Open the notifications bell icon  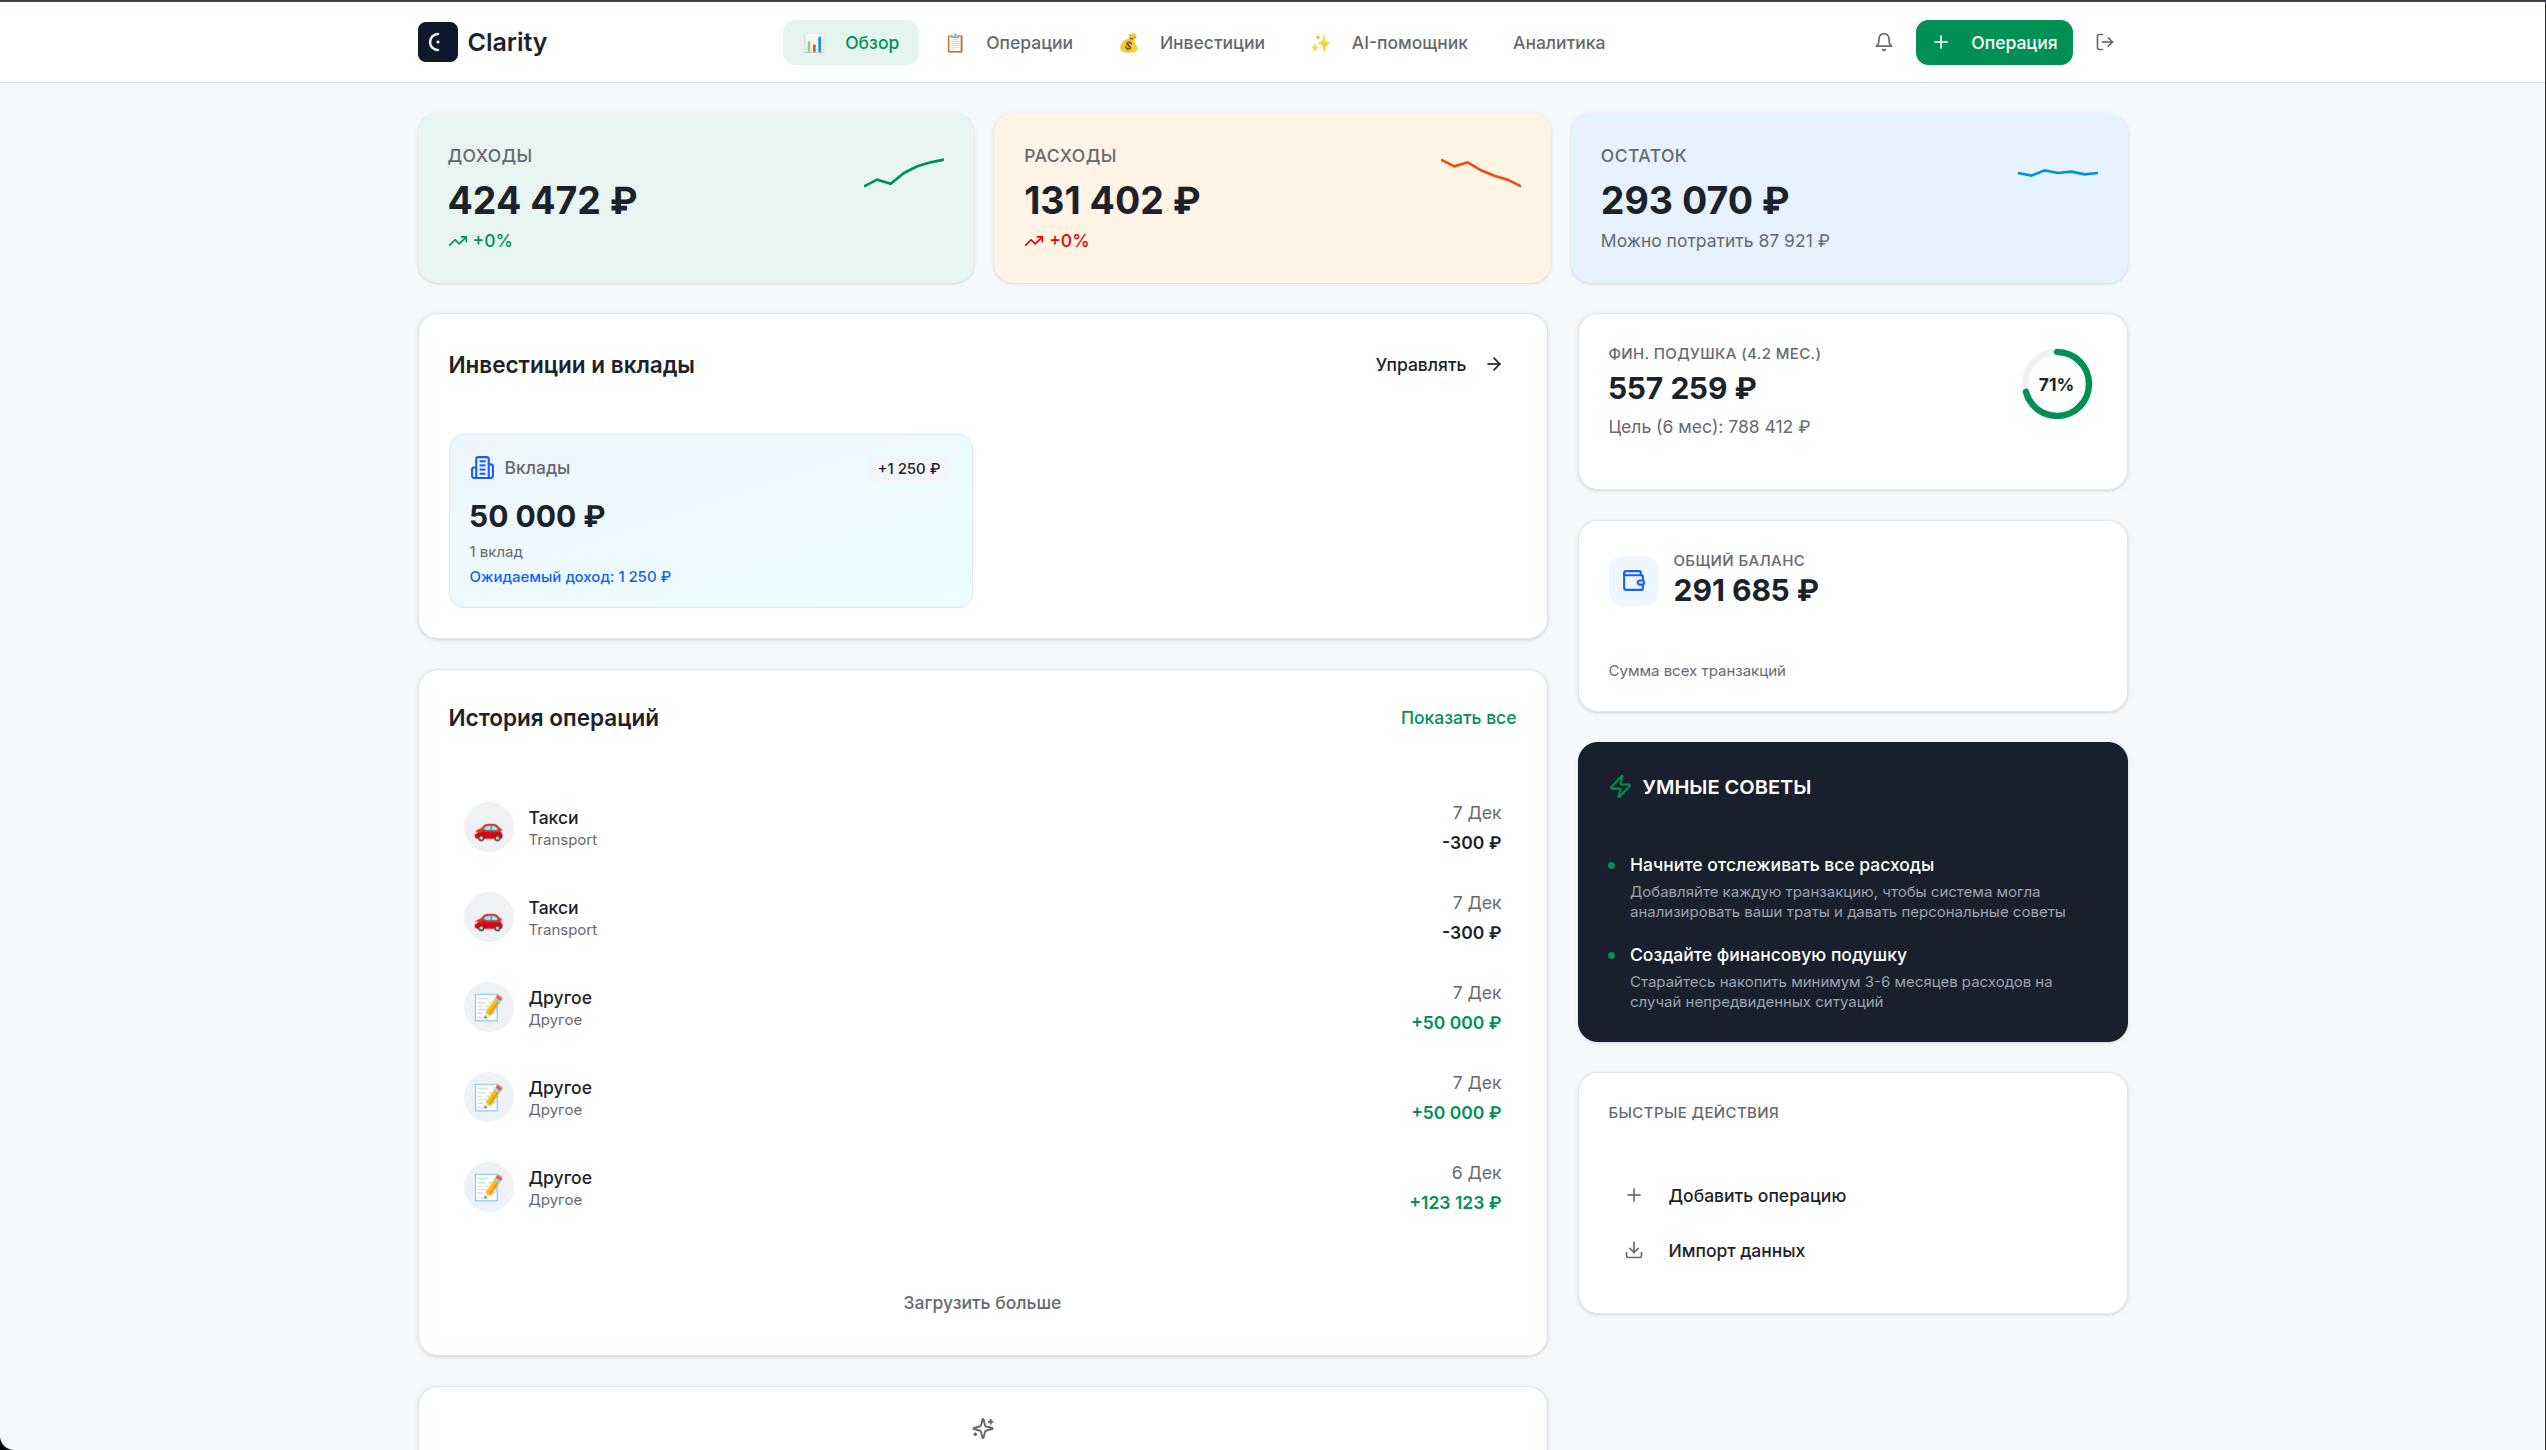(1884, 42)
